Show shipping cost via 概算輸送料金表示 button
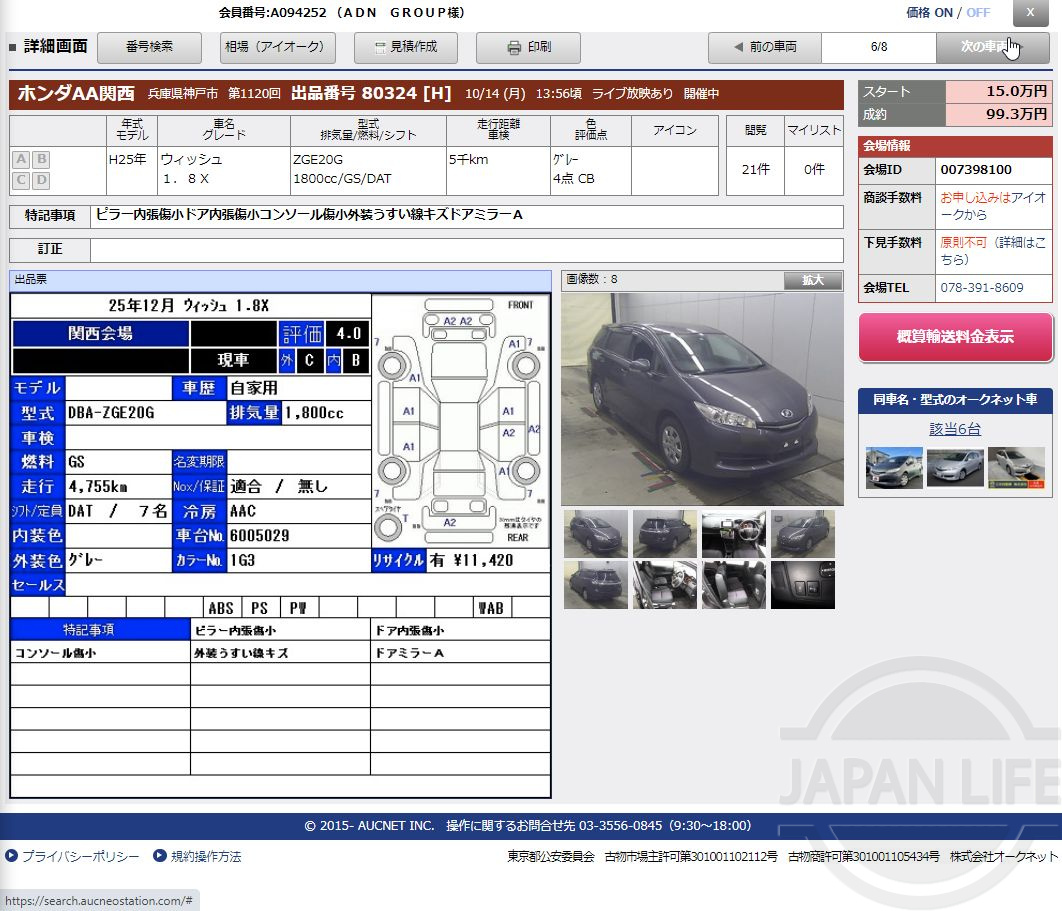1062x911 pixels. point(954,337)
